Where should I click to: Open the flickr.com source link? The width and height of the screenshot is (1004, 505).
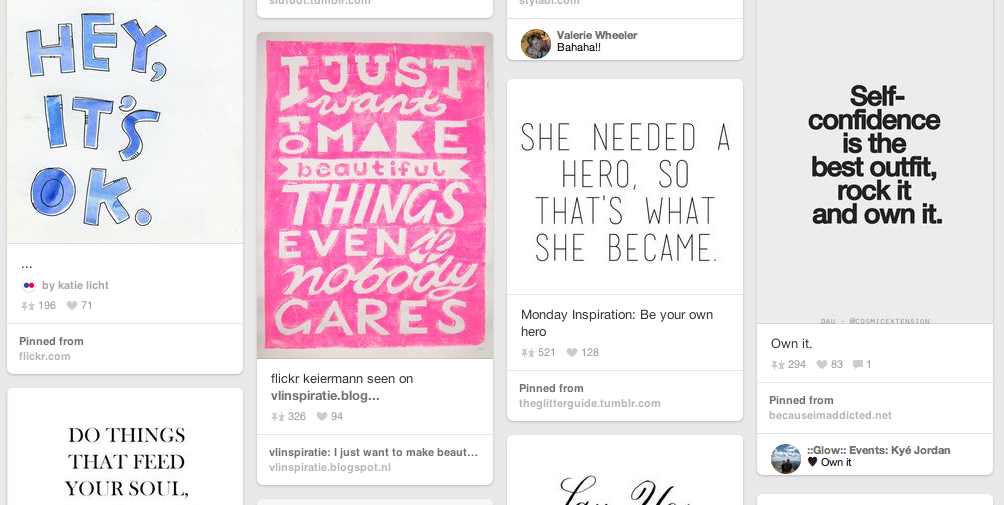(x=45, y=357)
